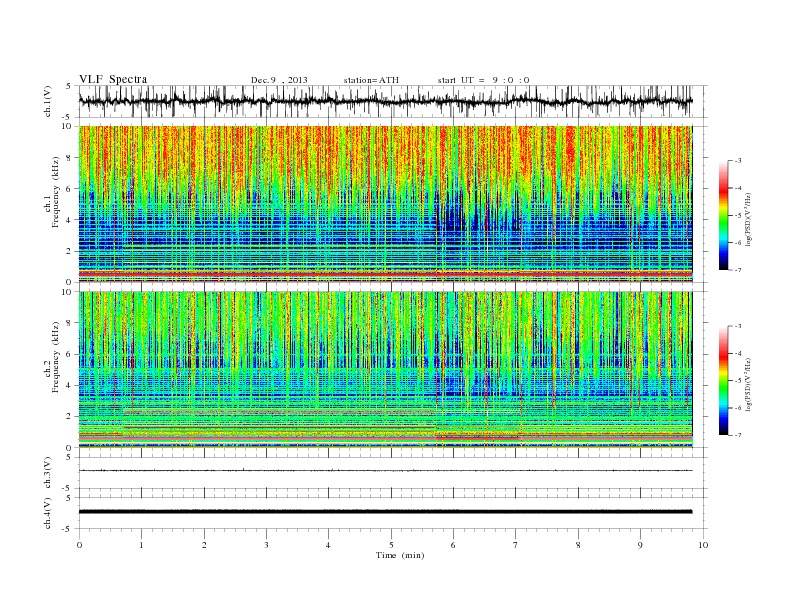This screenshot has width=792, height=612.
Task: Select the "ch.4(V)" axis label
Action: 48,513
